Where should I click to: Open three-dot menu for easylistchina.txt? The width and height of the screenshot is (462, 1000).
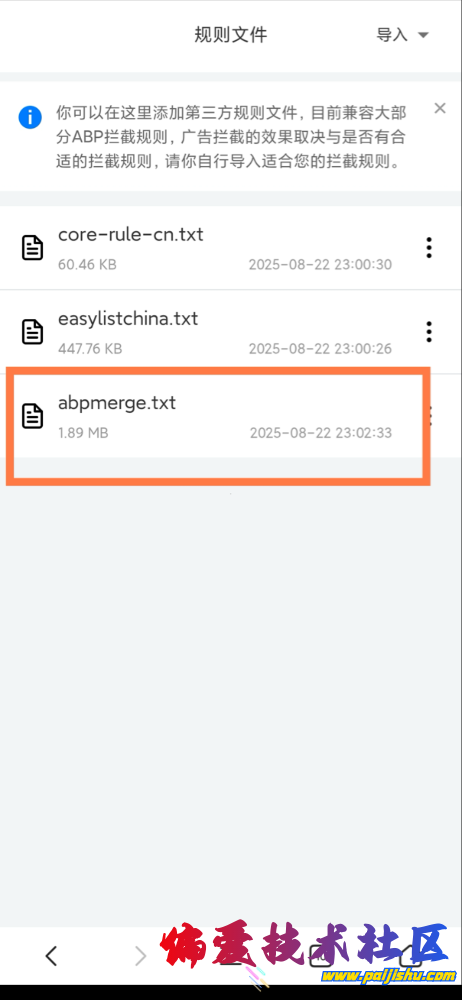(429, 332)
